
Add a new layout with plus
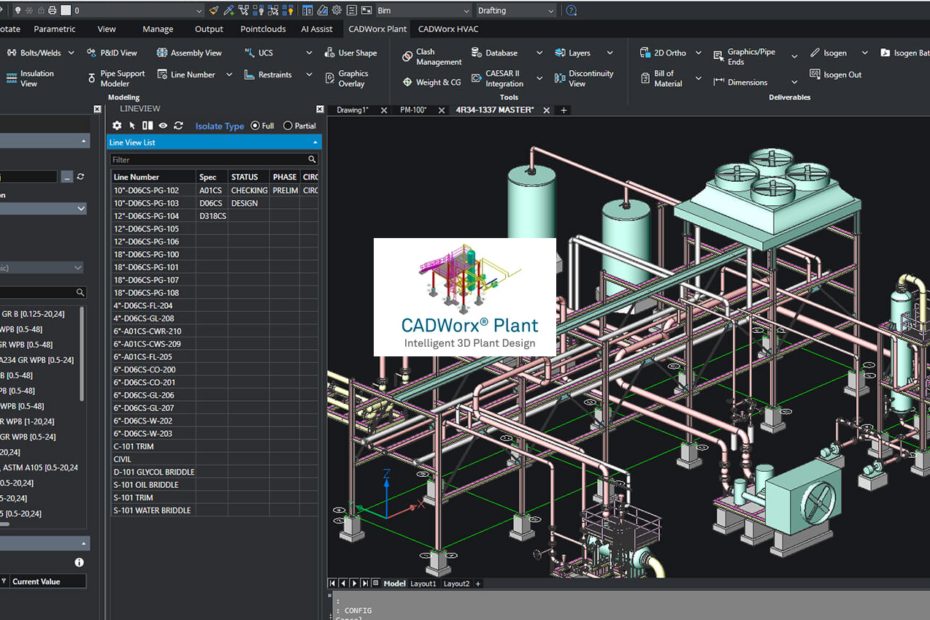pyautogui.click(x=477, y=584)
